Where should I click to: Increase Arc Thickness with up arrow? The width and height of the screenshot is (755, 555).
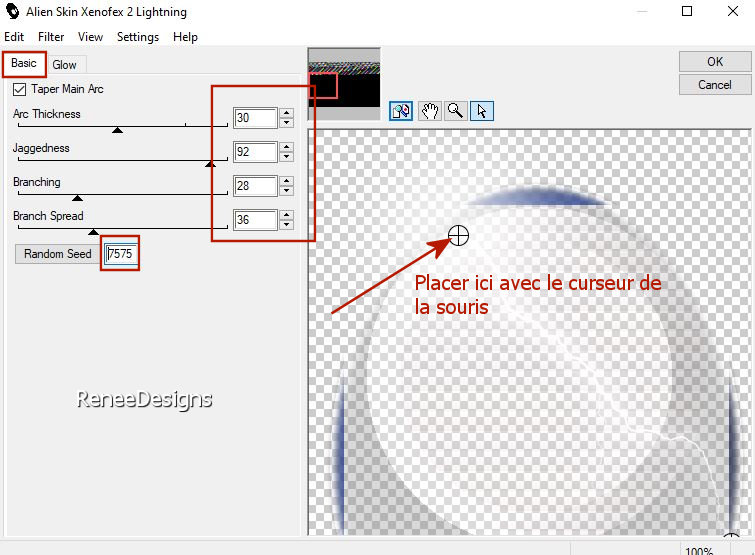[286, 113]
